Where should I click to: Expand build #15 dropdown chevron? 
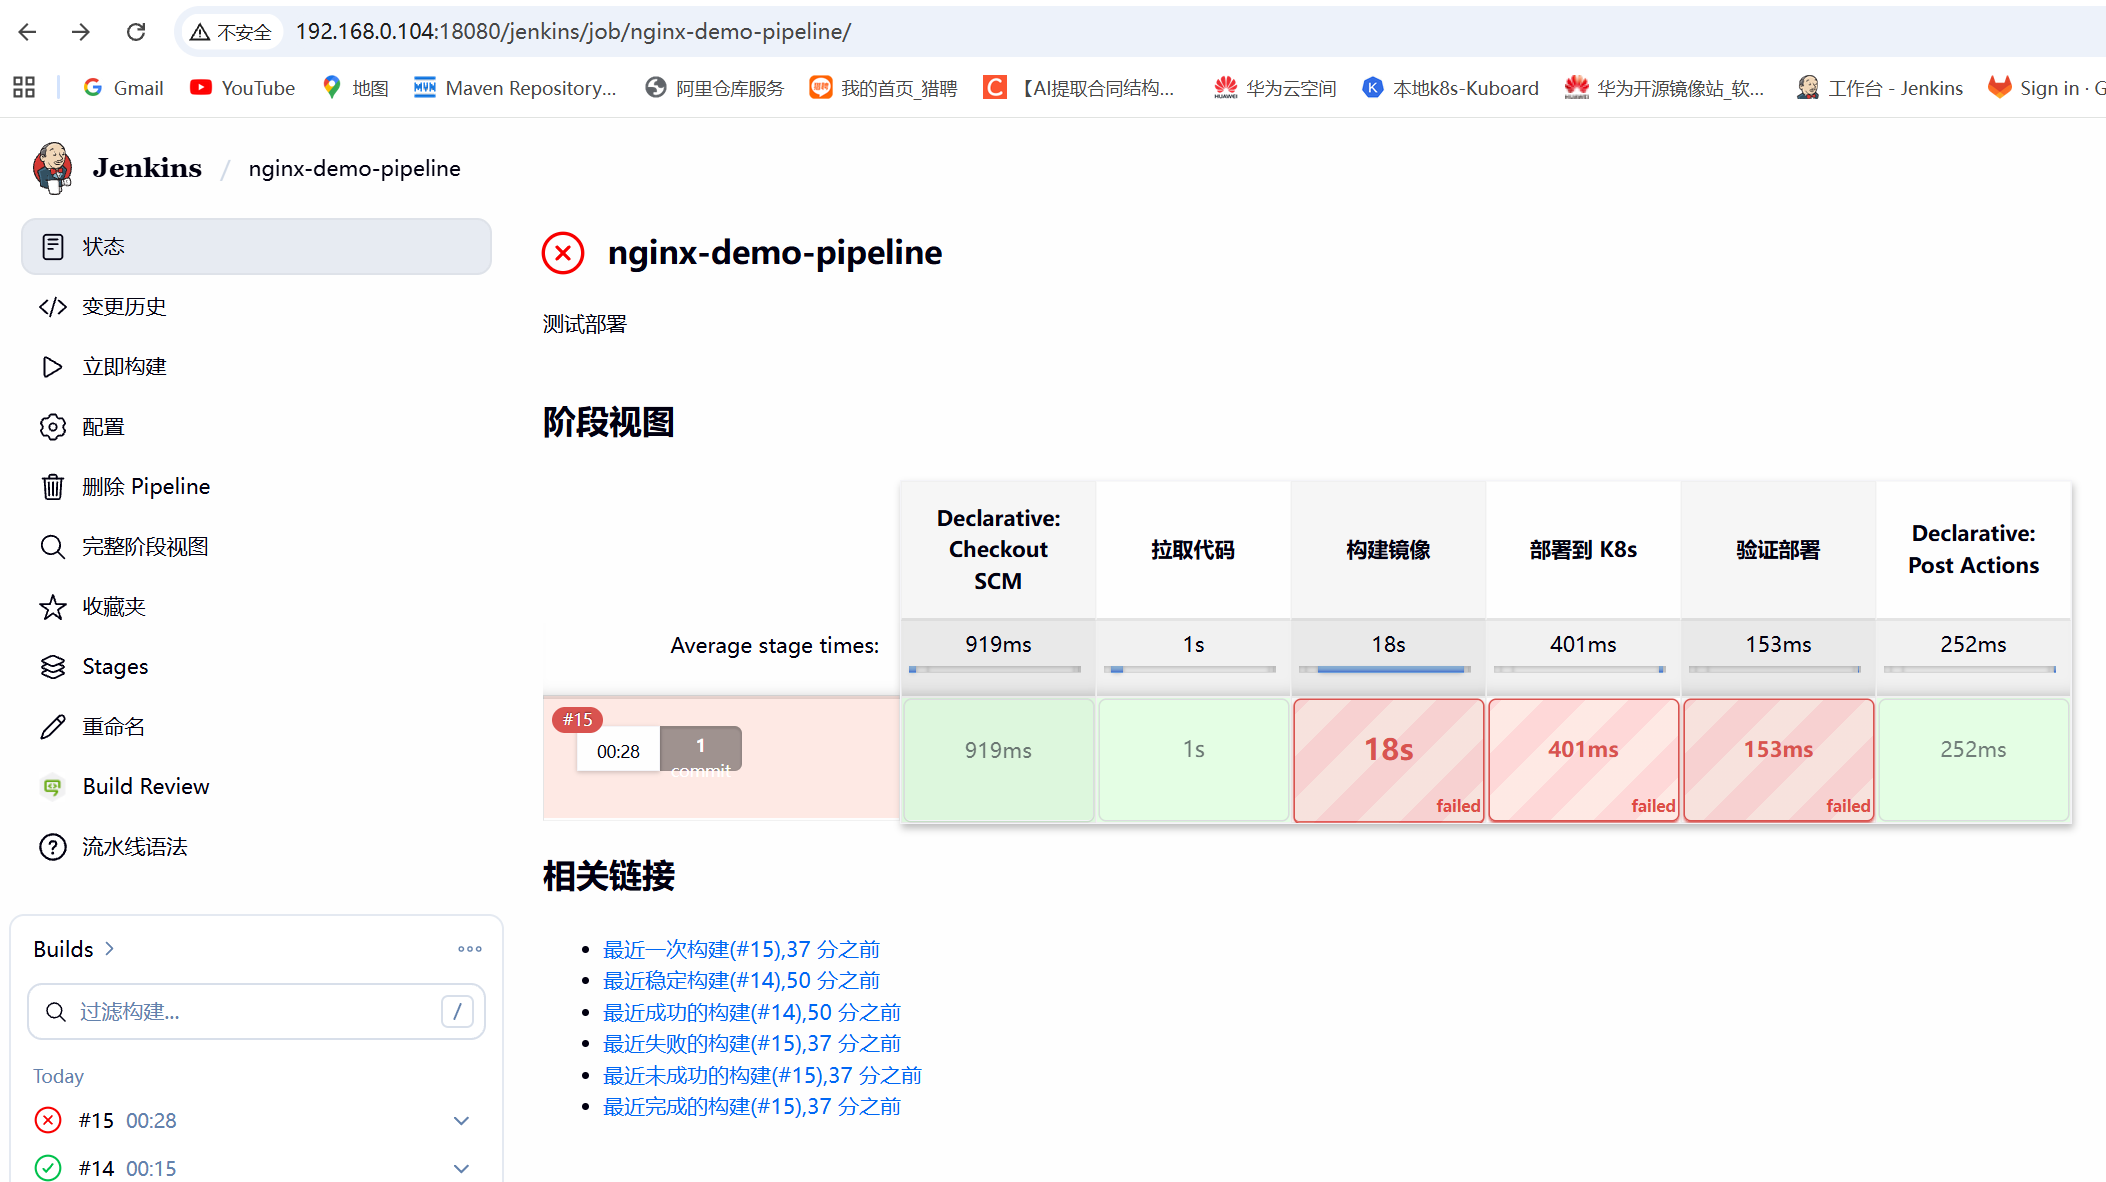(461, 1121)
